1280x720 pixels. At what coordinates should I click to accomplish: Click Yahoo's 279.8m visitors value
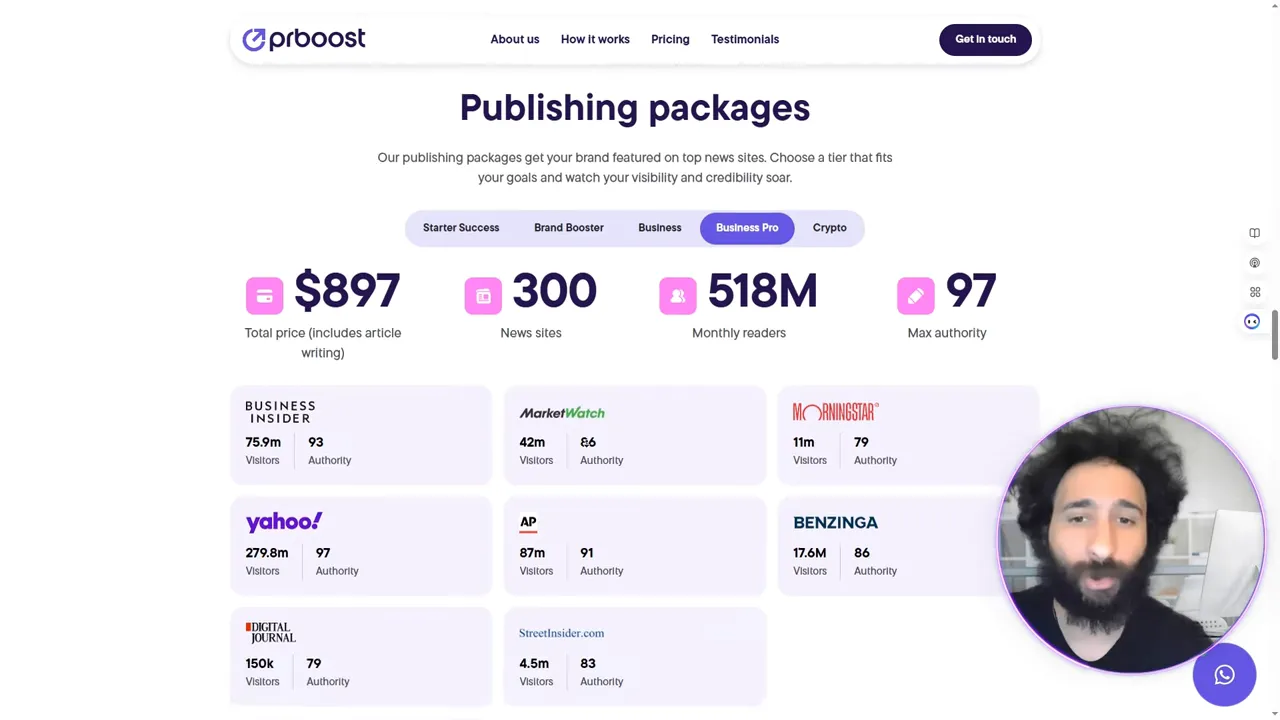pyautogui.click(x=267, y=552)
